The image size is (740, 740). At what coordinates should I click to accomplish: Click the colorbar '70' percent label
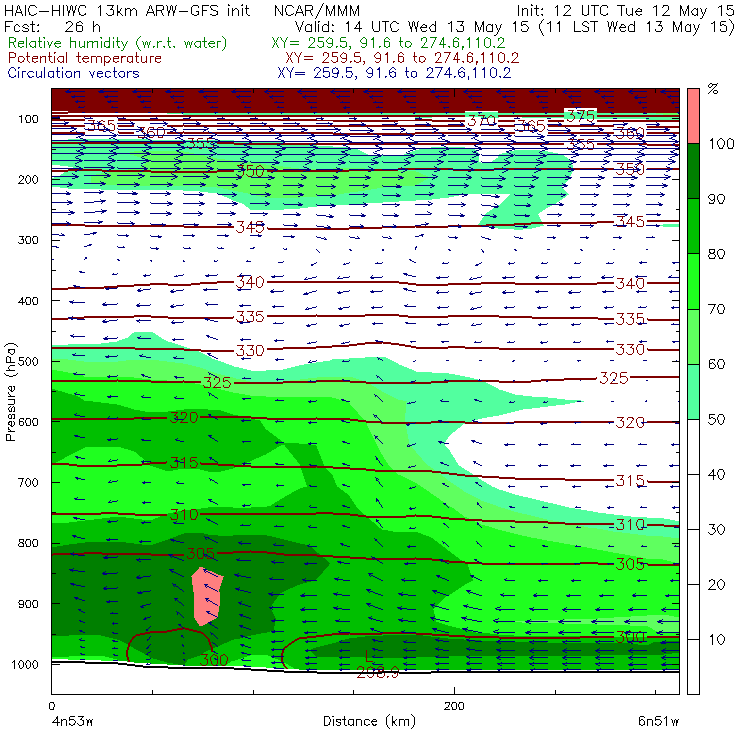(x=716, y=309)
